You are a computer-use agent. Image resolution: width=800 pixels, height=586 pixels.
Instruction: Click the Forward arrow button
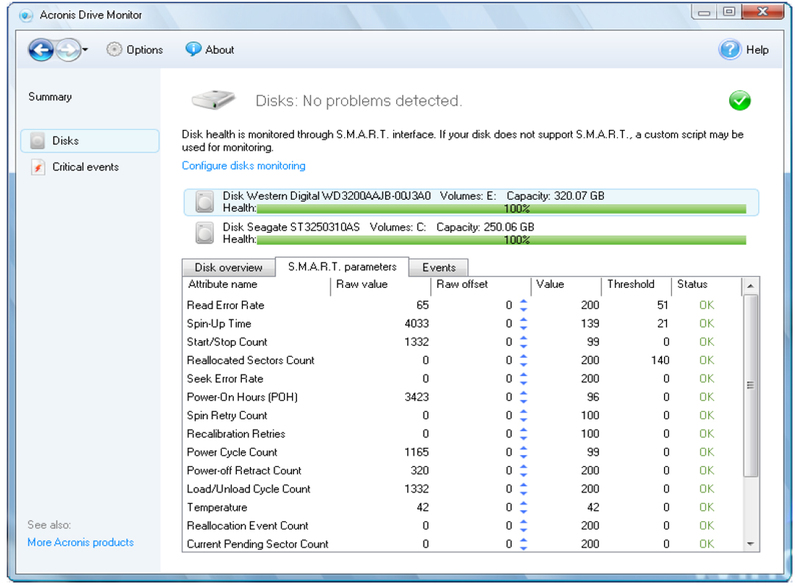68,50
